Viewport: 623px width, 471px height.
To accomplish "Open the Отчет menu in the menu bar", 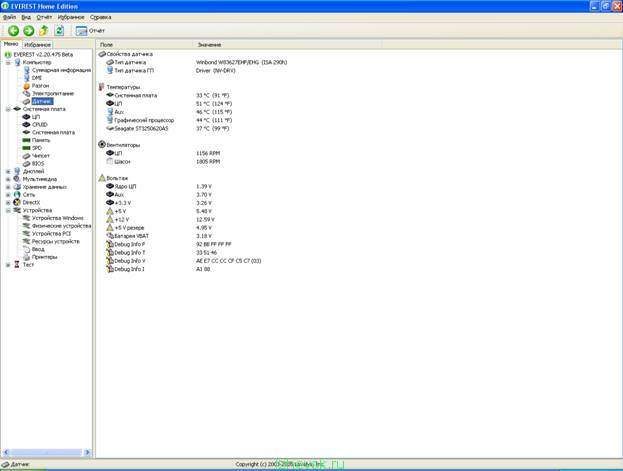I will click(44, 17).
